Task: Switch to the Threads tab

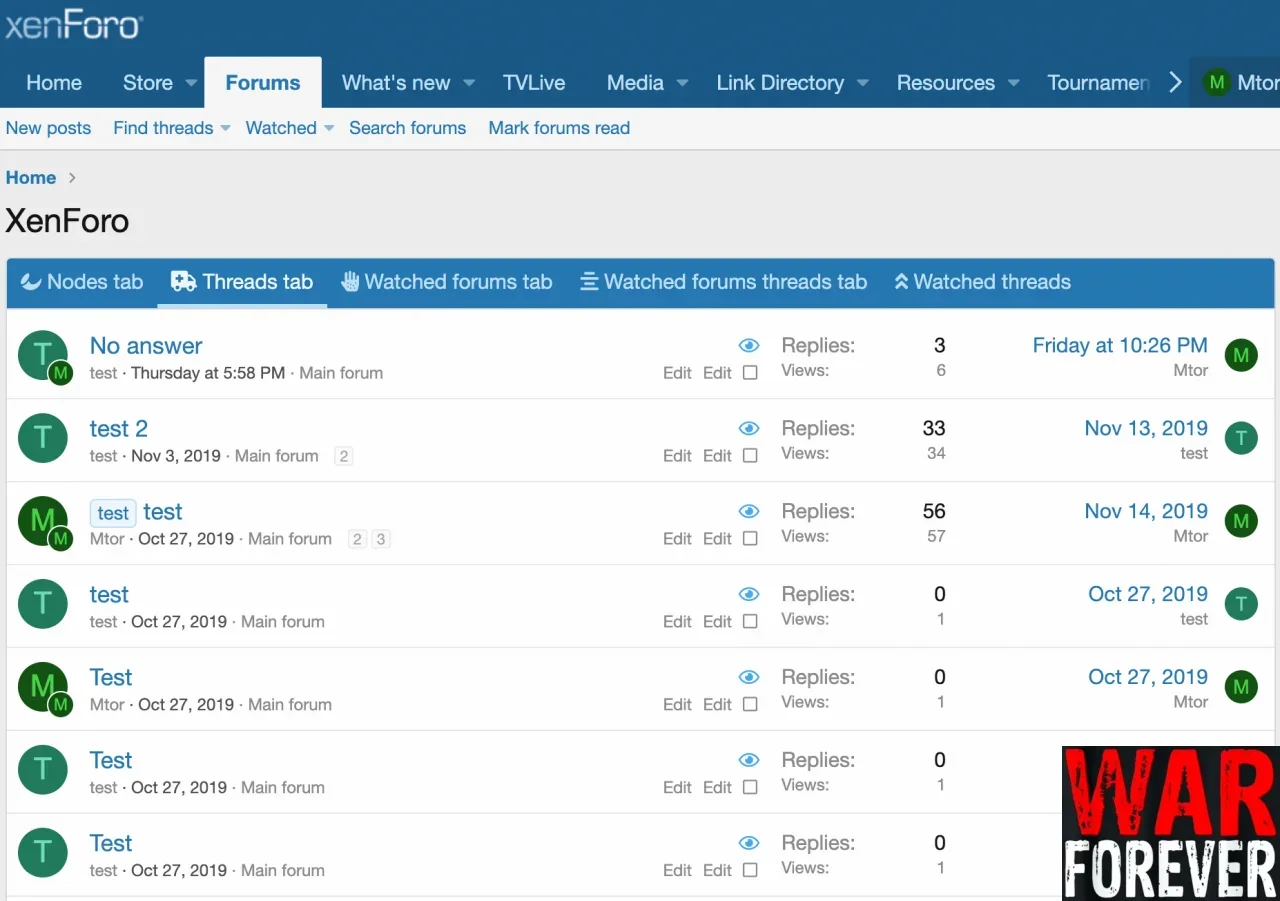Action: pyautogui.click(x=242, y=282)
